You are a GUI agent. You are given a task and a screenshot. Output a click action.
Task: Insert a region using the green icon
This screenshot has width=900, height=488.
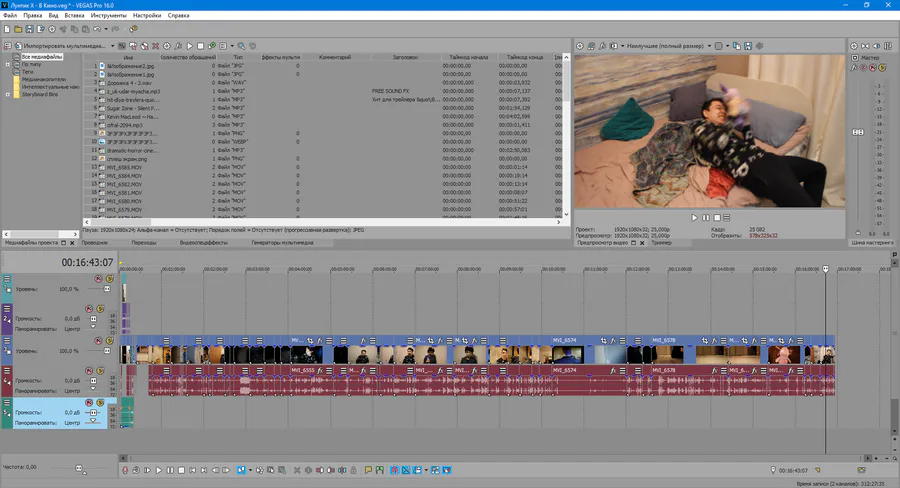pyautogui.click(x=380, y=470)
